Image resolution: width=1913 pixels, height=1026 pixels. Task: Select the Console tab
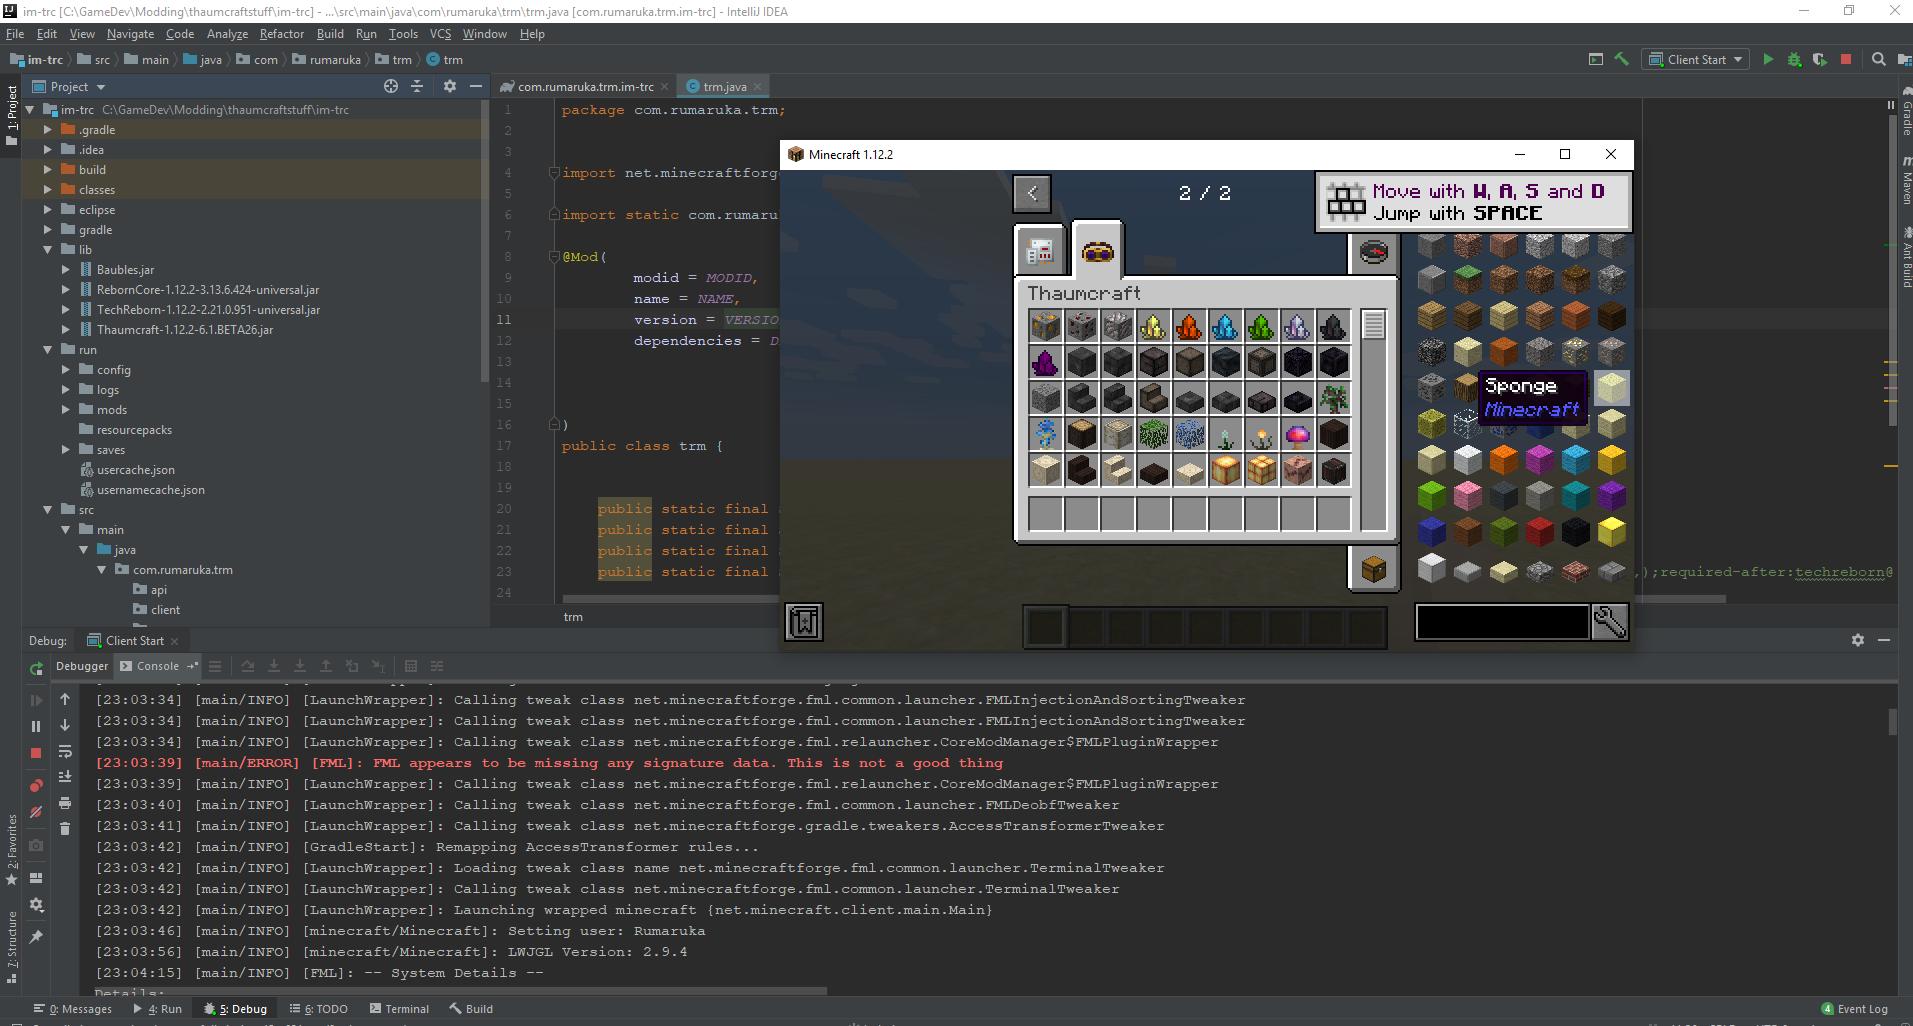point(157,666)
